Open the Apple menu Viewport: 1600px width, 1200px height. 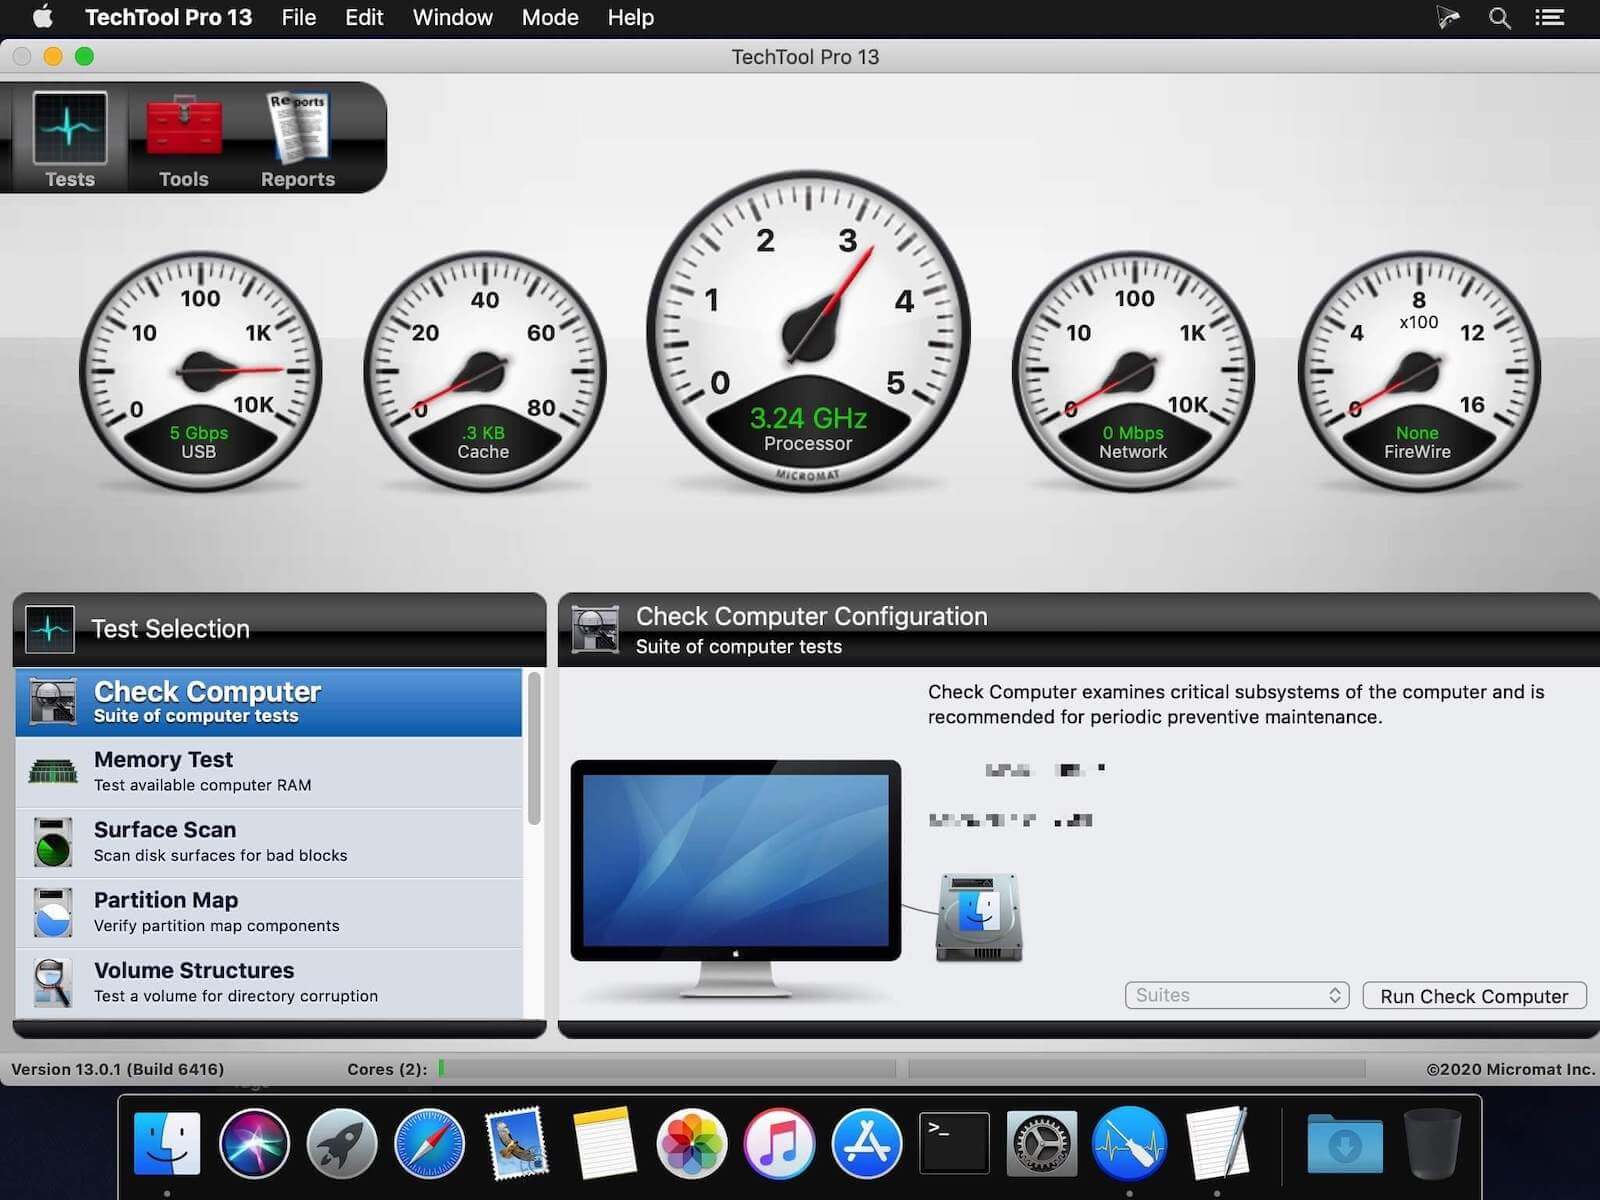[x=42, y=17]
